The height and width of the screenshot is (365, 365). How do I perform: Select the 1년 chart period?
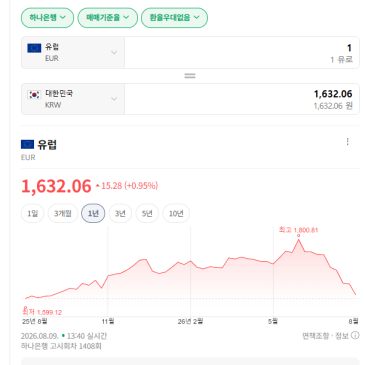[x=93, y=213]
